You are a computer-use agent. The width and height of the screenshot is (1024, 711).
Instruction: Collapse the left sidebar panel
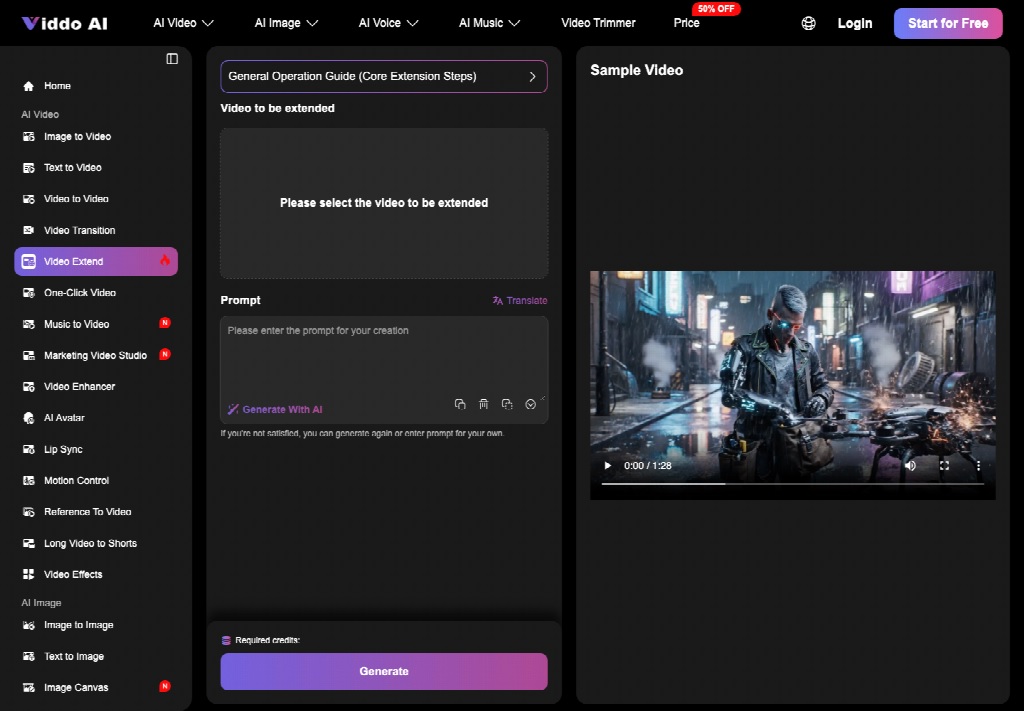click(172, 59)
